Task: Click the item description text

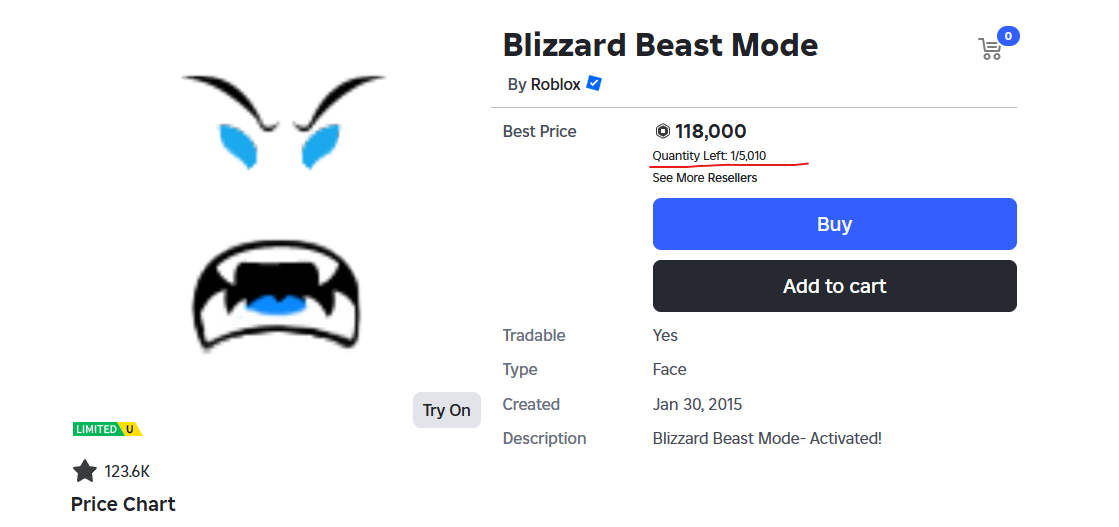Action: pos(767,438)
